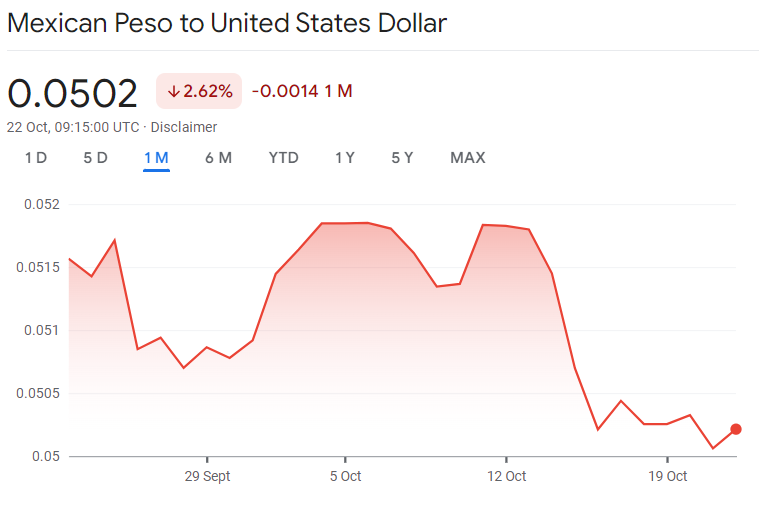Choose the 1 Y range tab
This screenshot has width=759, height=508.
coord(345,158)
